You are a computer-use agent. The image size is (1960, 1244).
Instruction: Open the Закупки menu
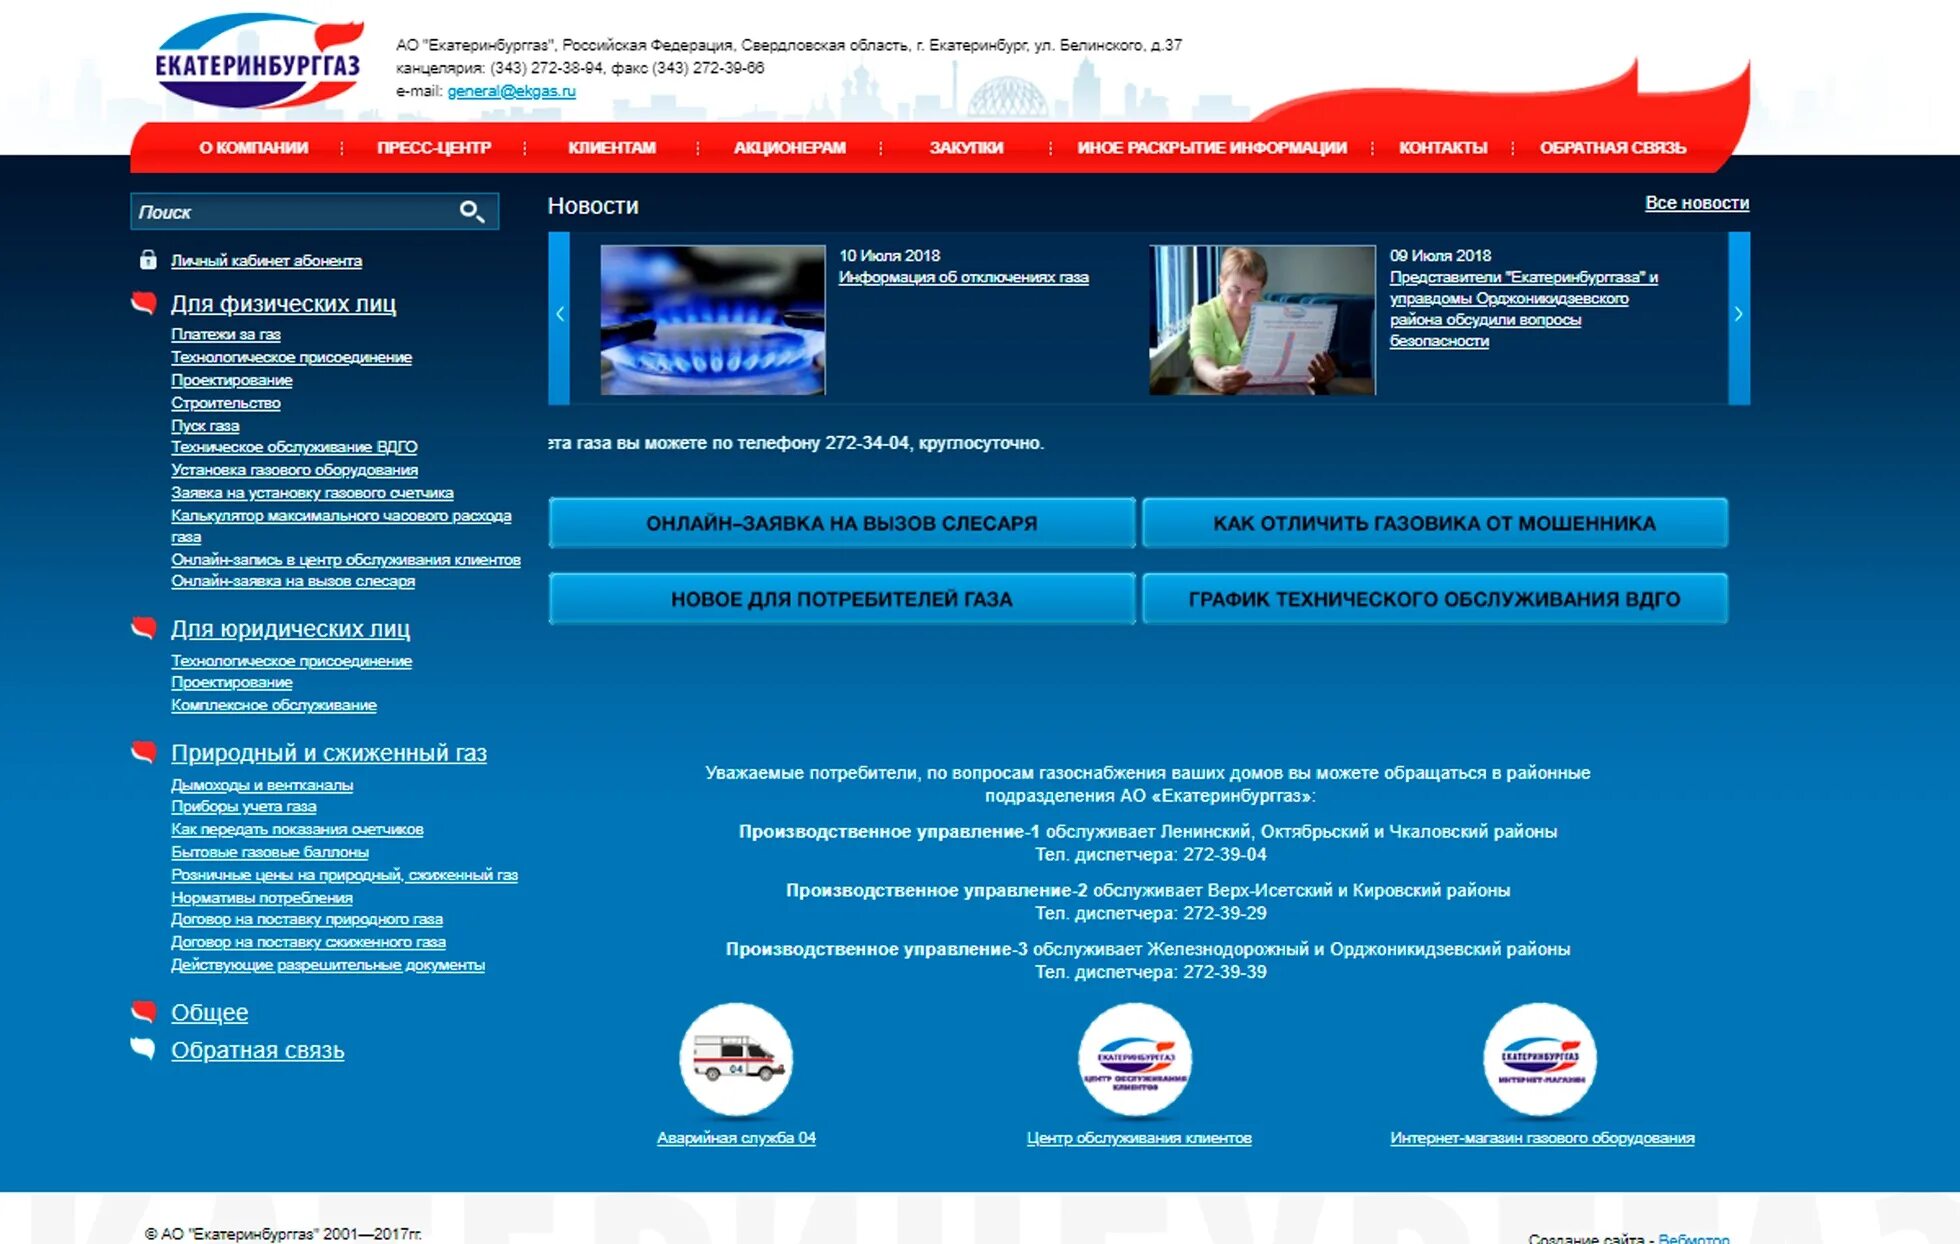[967, 148]
